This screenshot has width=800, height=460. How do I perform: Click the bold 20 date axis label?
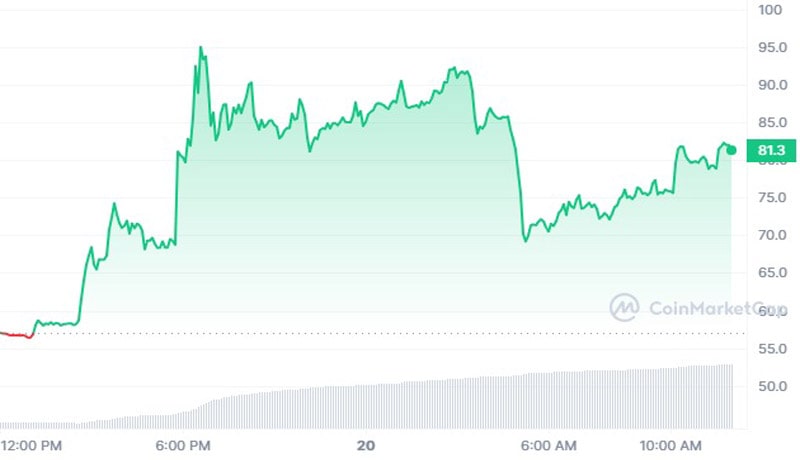[x=366, y=444]
